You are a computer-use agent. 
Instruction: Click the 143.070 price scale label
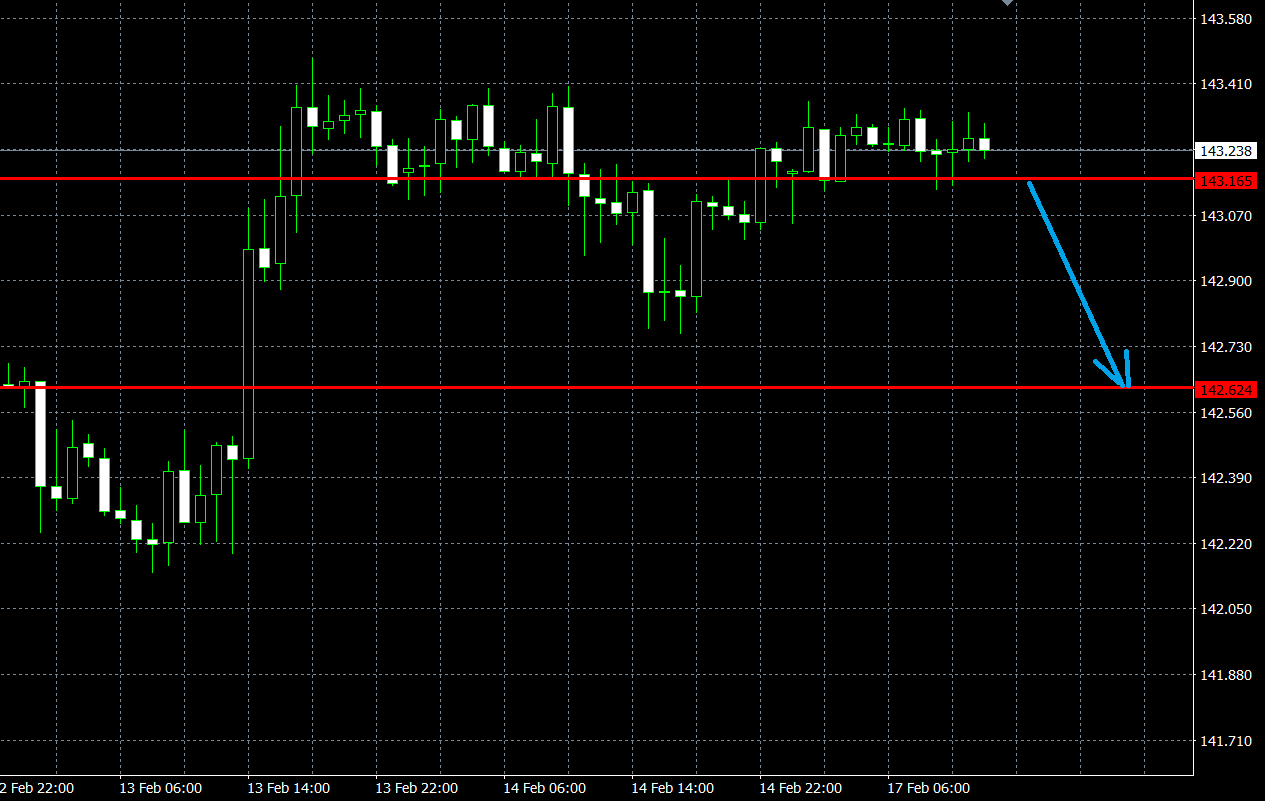[1226, 215]
